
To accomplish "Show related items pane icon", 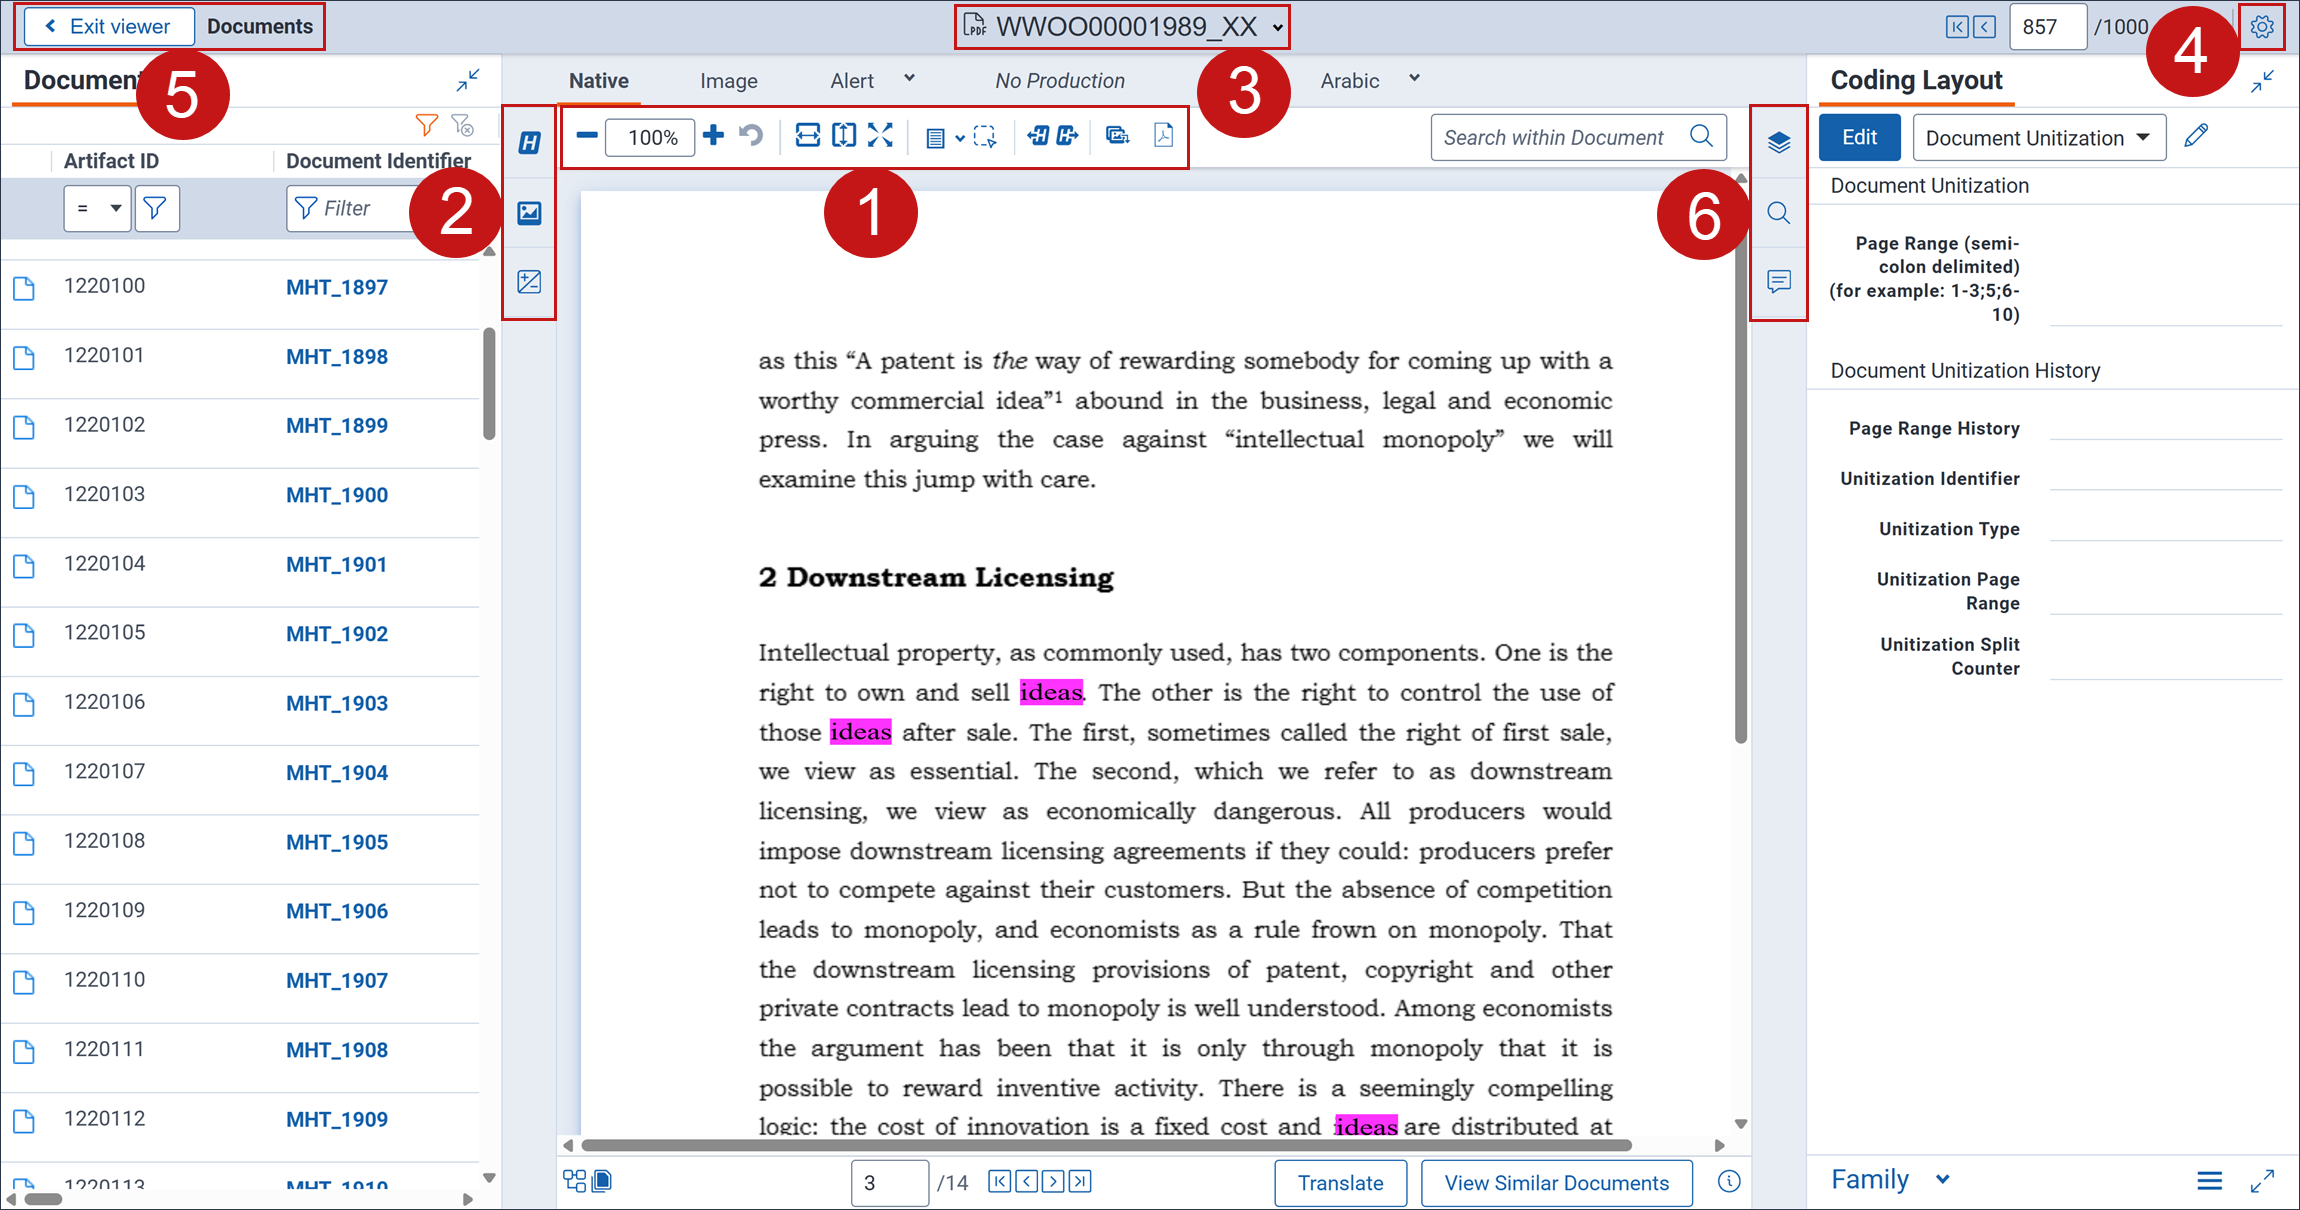I will [x=574, y=1182].
